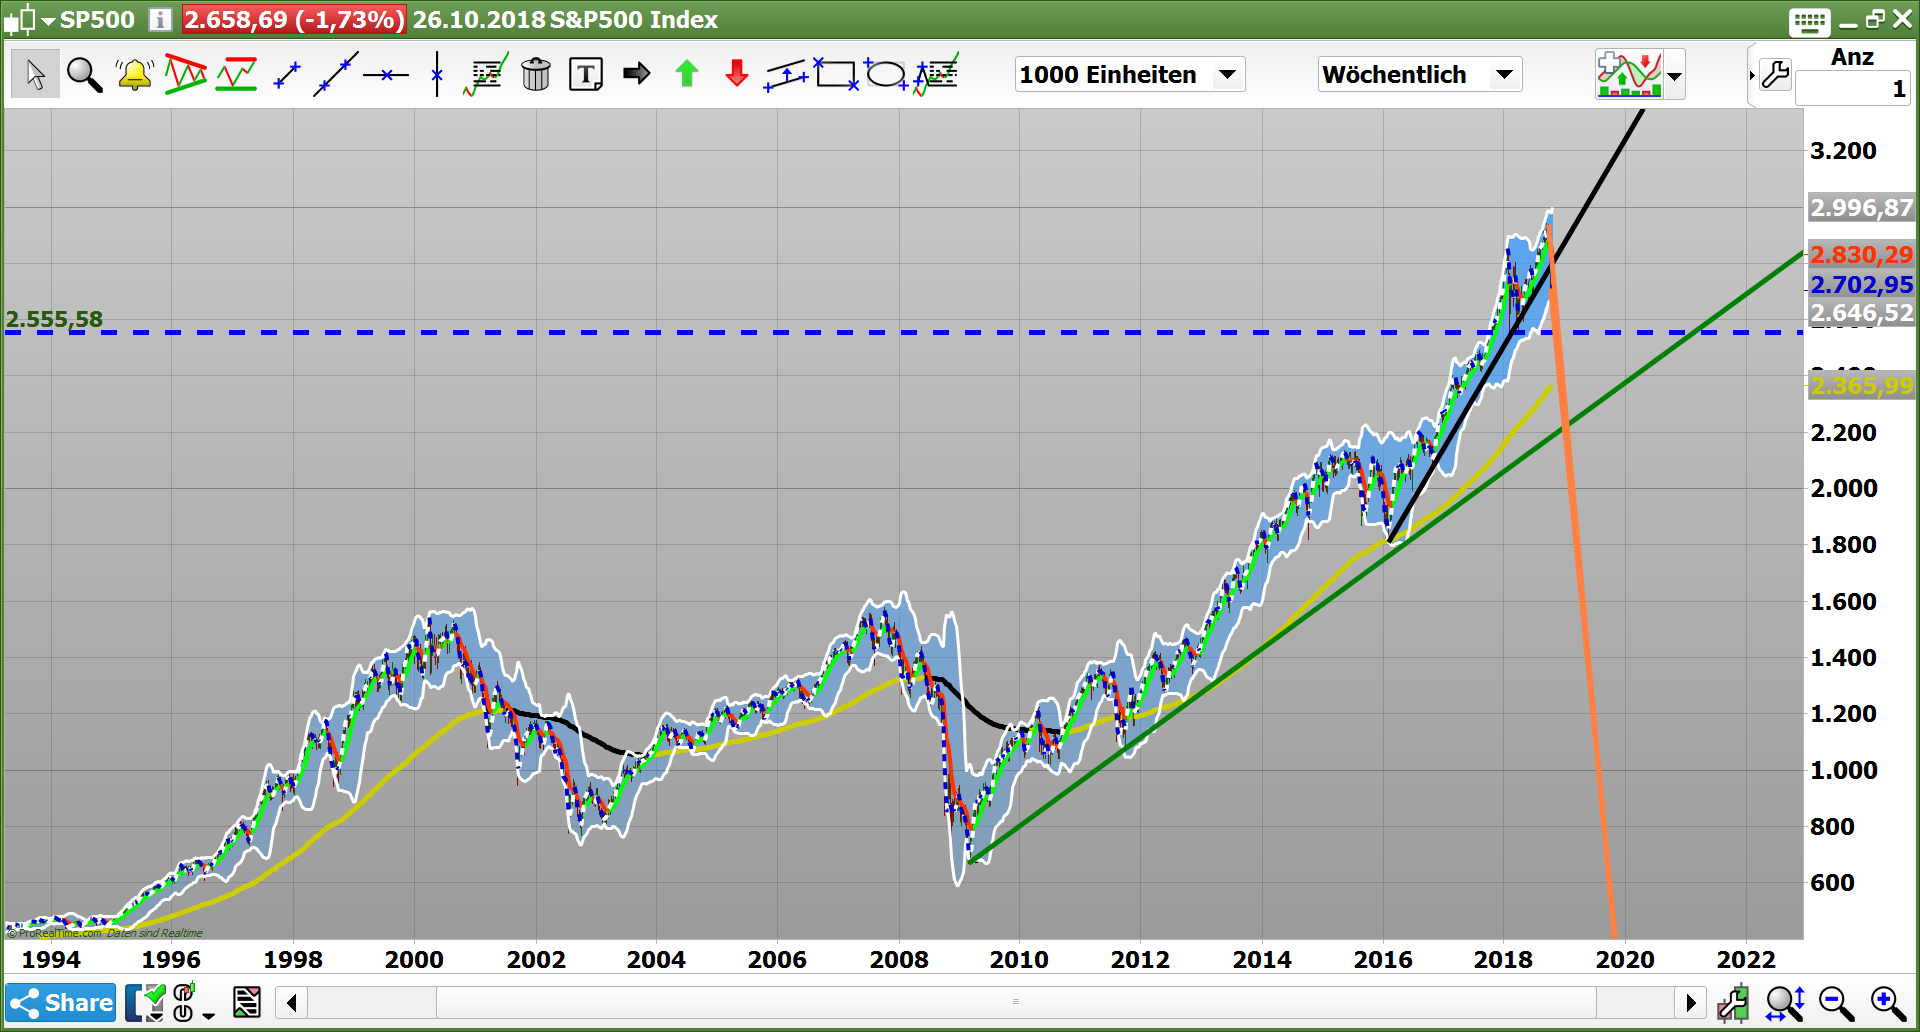This screenshot has height=1032, width=1920.
Task: Select the rectangle drawing tool
Action: coord(836,74)
